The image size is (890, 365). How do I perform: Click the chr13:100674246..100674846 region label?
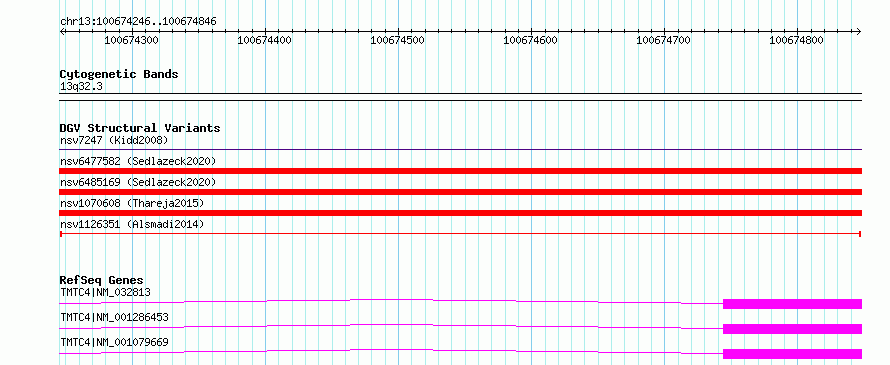138,22
